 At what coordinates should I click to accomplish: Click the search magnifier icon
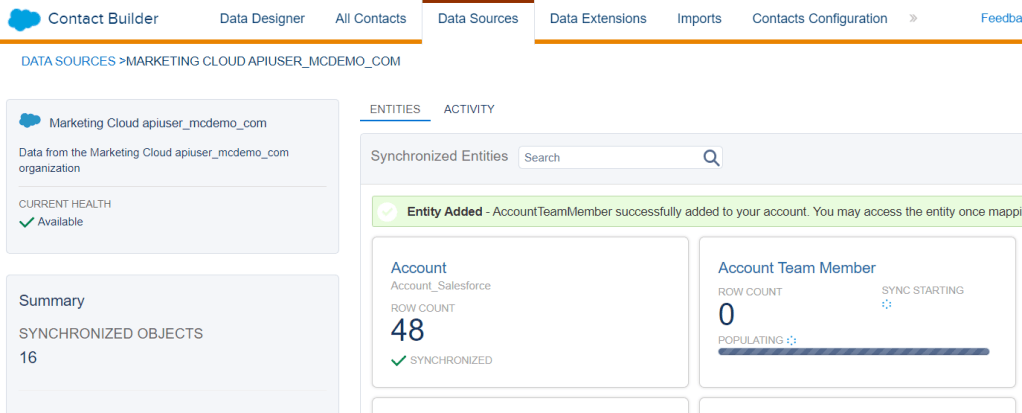[x=711, y=157]
